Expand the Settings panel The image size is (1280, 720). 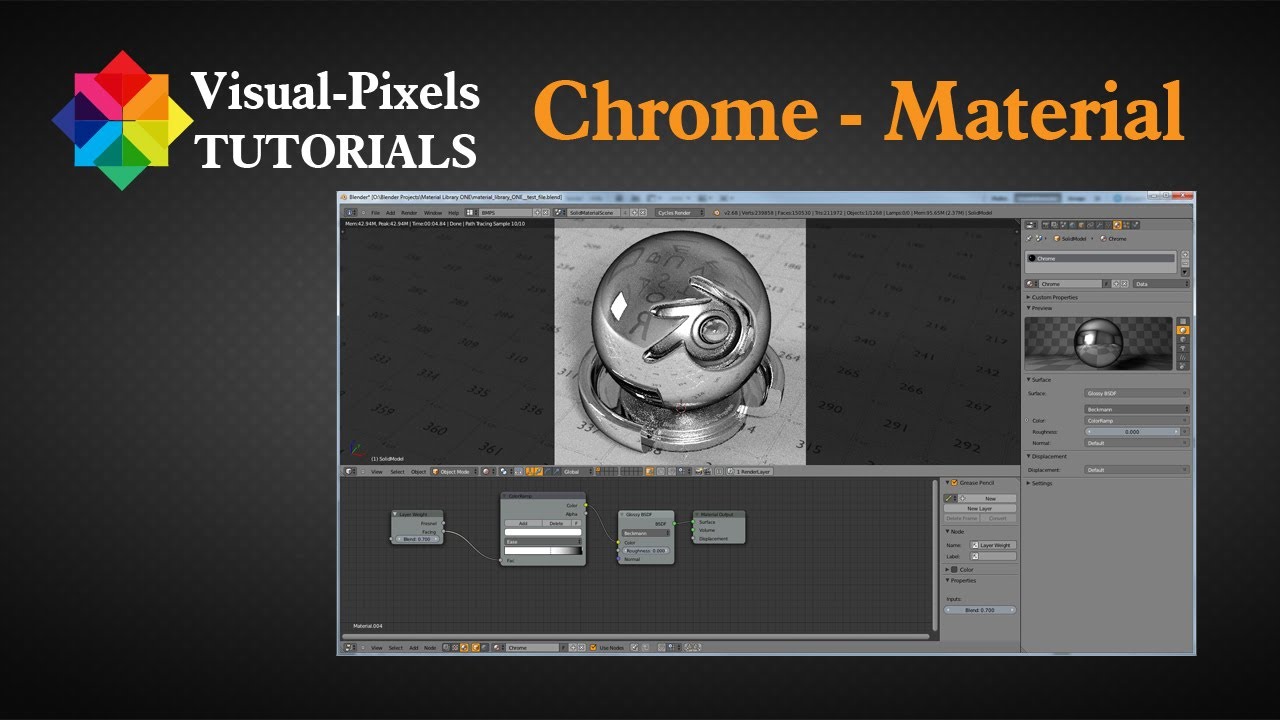pyautogui.click(x=1040, y=483)
